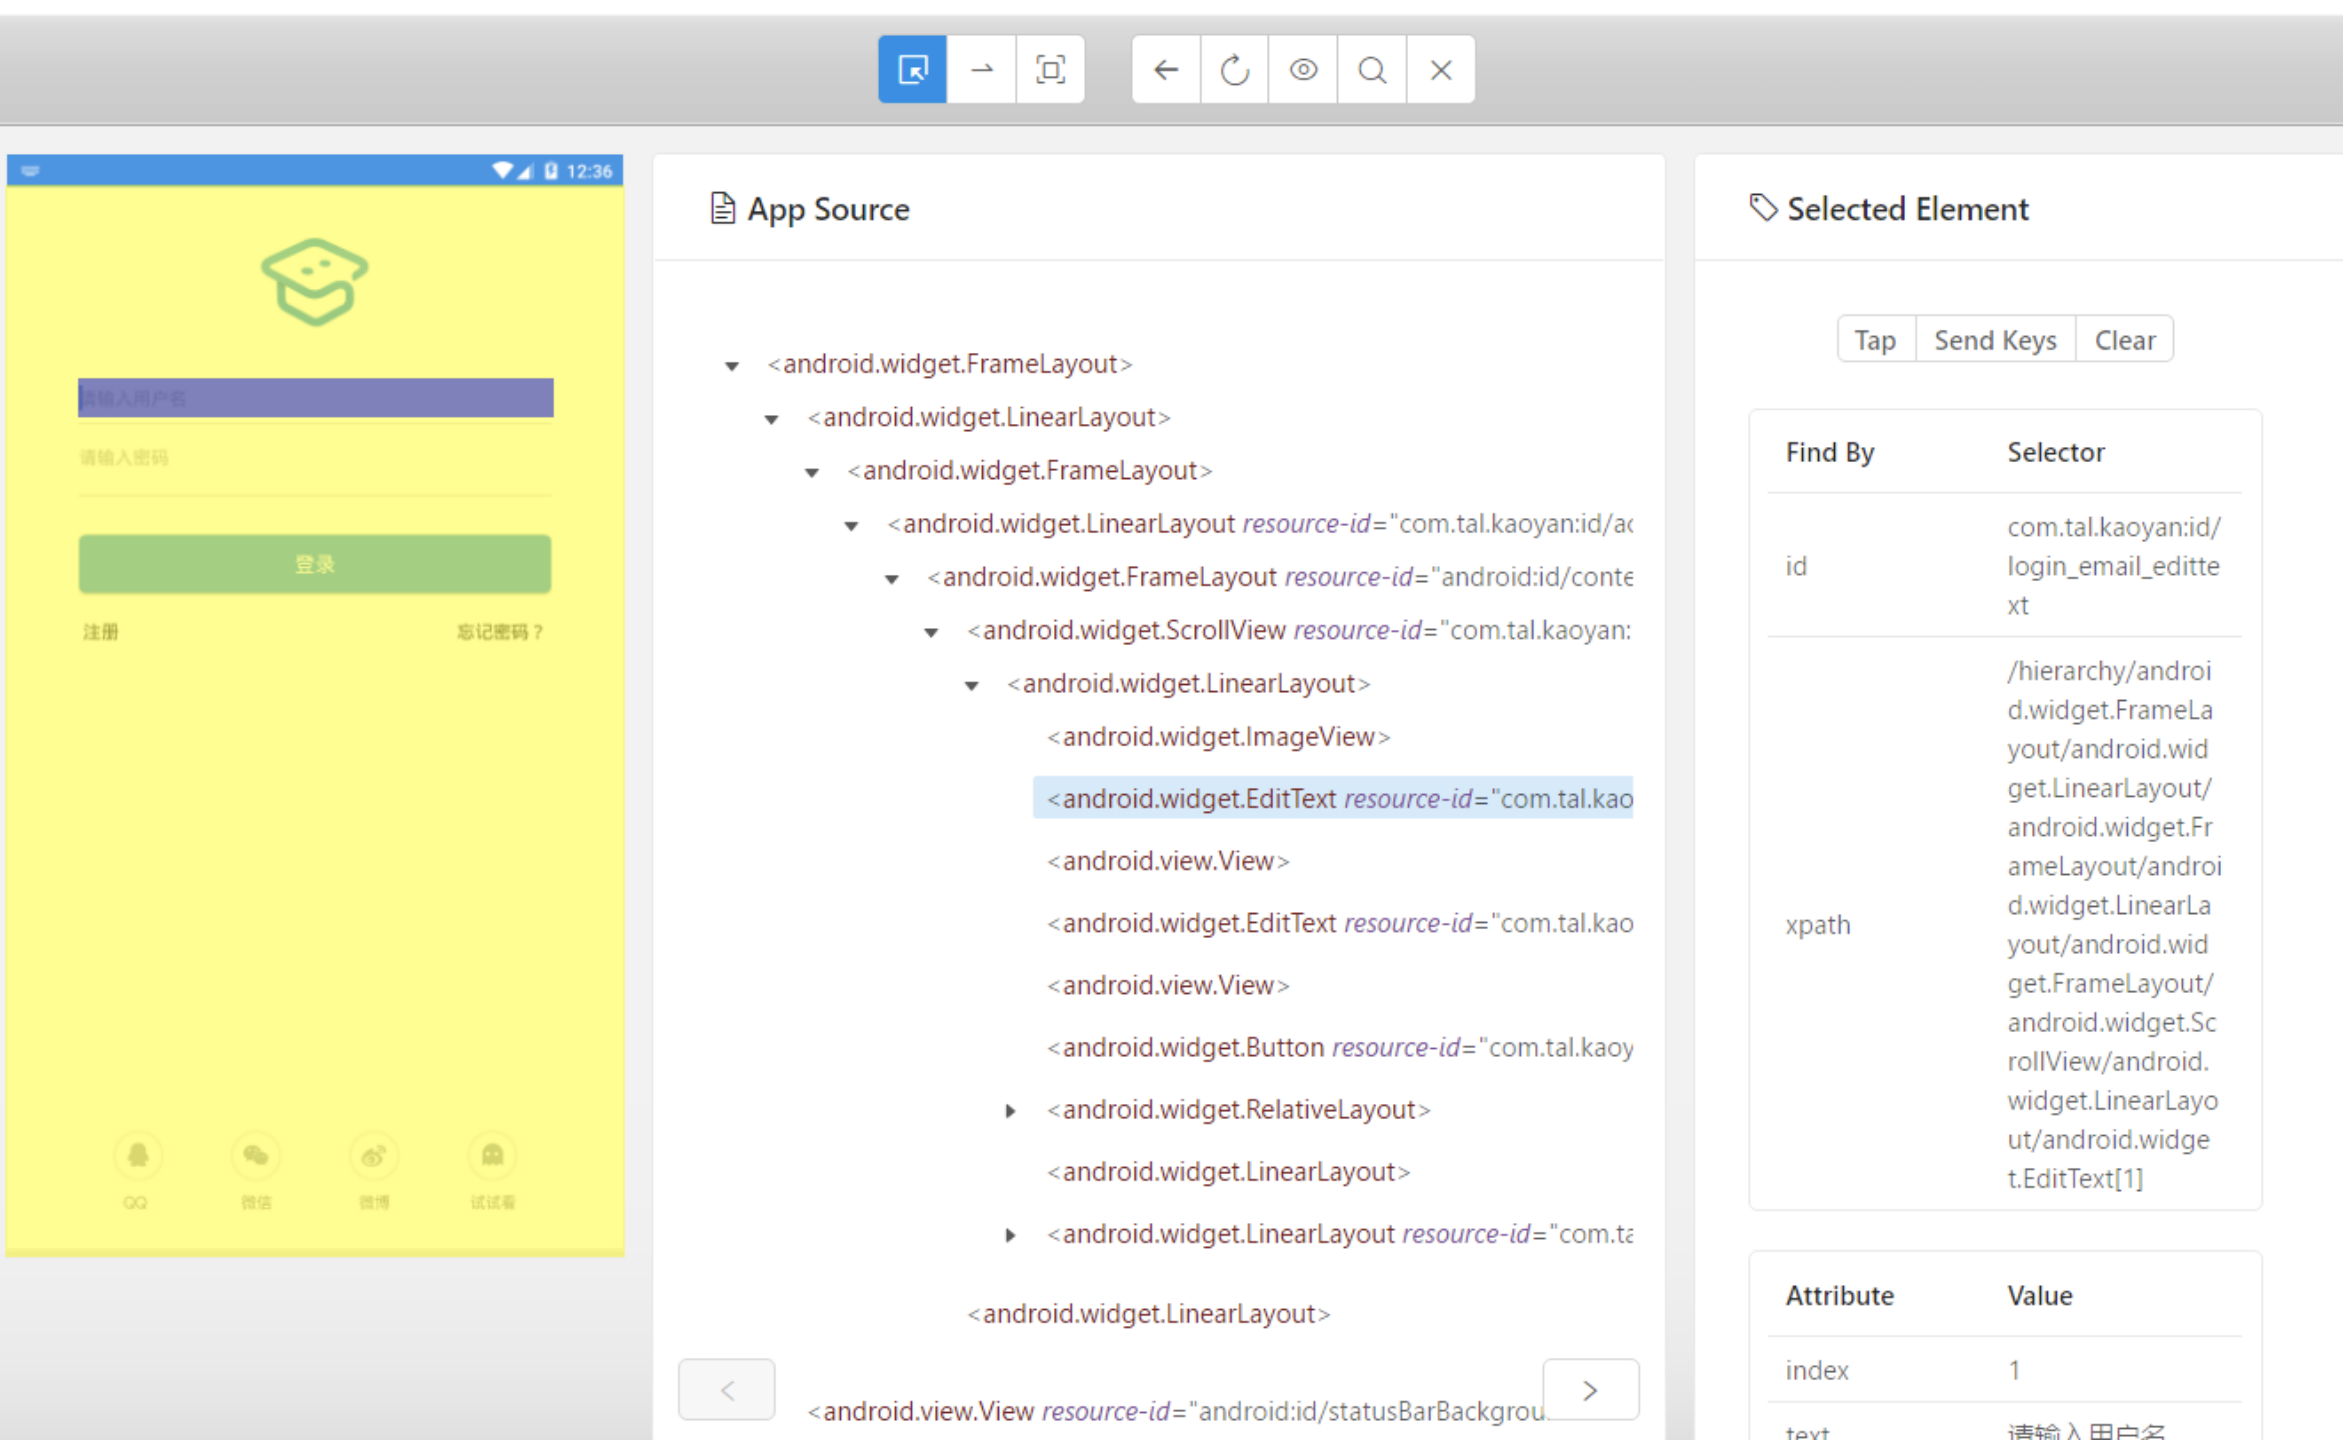
Task: Click the App Source document icon
Action: click(723, 208)
